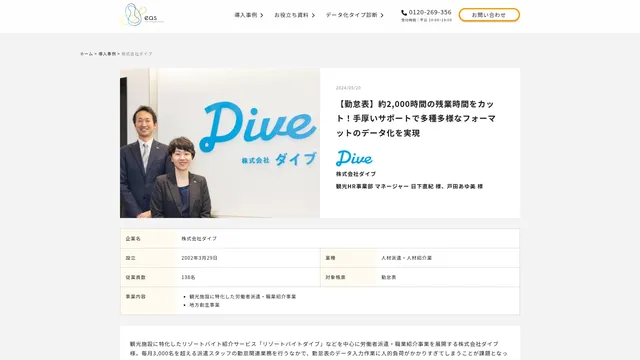Viewport: 640px width, 360px height.
Task: Click the eas logo in header
Action: click(143, 15)
